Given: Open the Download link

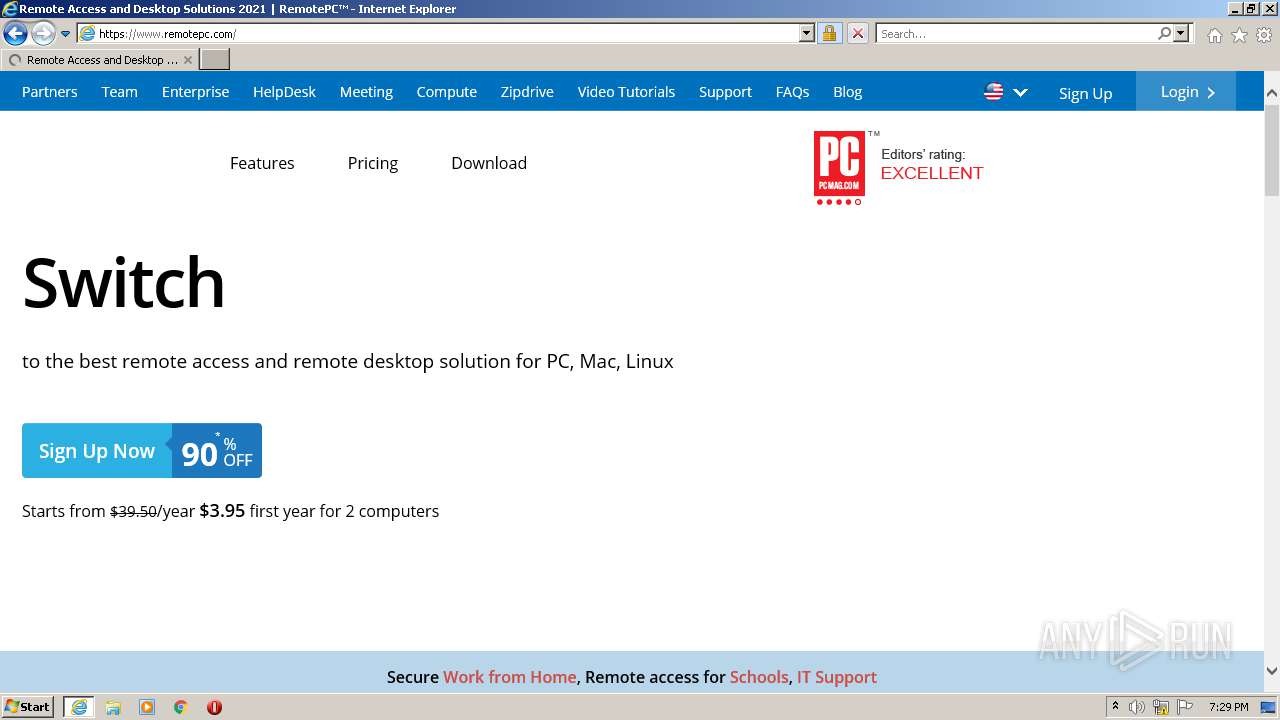Looking at the screenshot, I should [x=489, y=163].
